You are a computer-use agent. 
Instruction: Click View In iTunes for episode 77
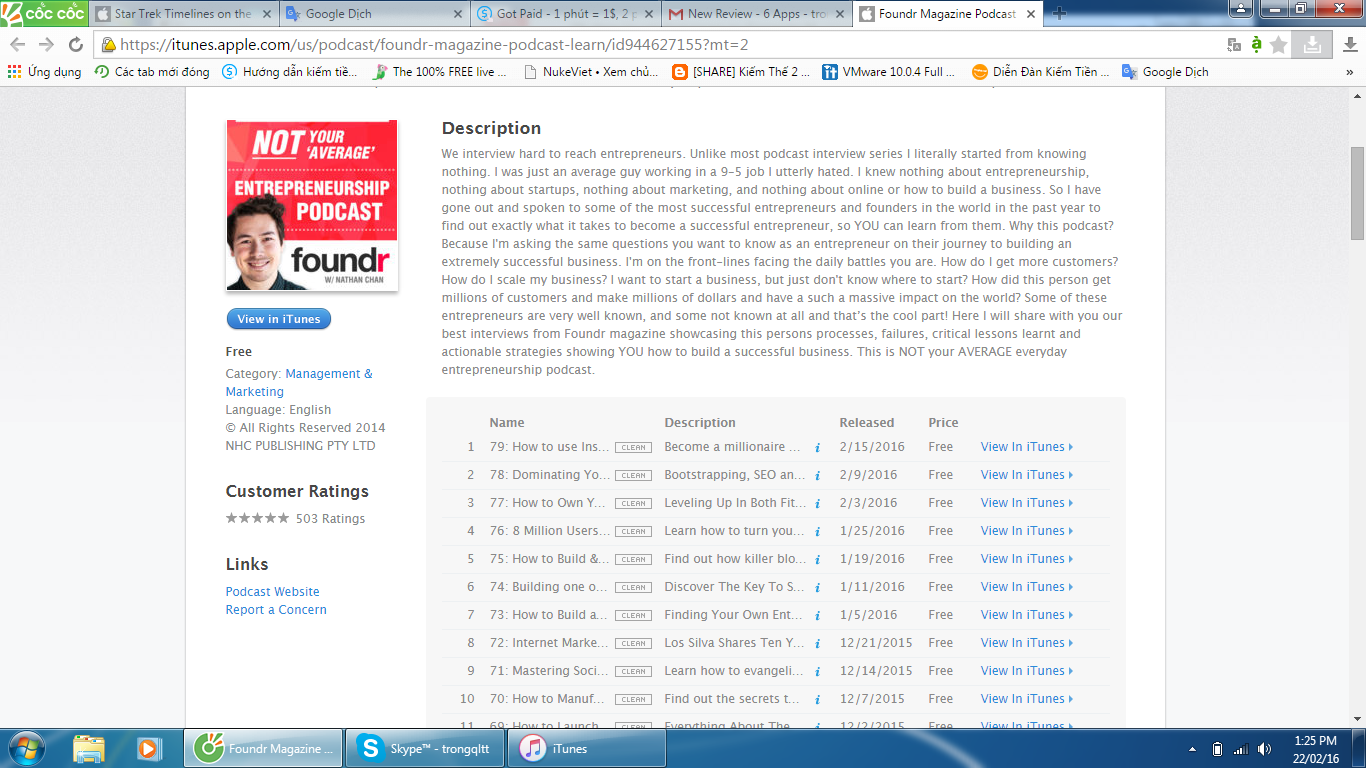[1027, 503]
